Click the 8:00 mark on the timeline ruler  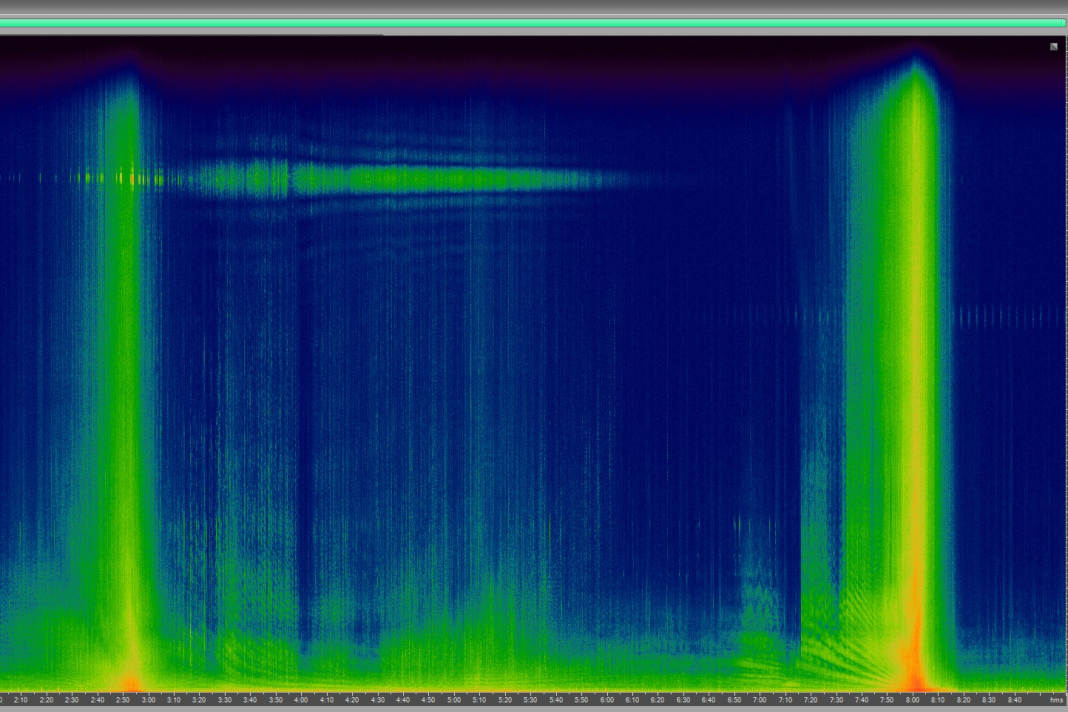[x=912, y=699]
